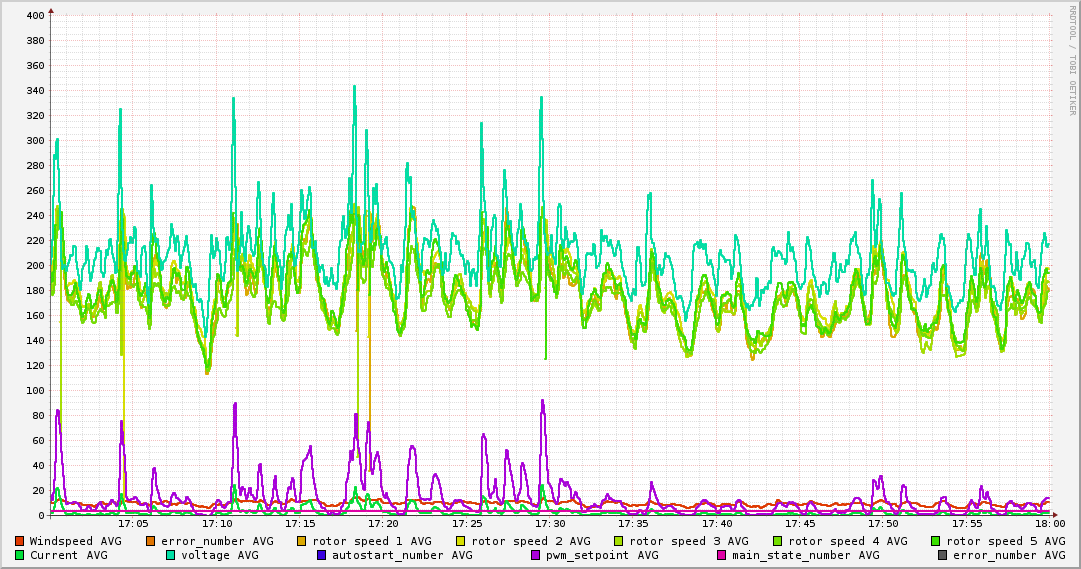Image resolution: width=1081 pixels, height=569 pixels.
Task: Select the green Current AVG legend square
Action: 20,555
